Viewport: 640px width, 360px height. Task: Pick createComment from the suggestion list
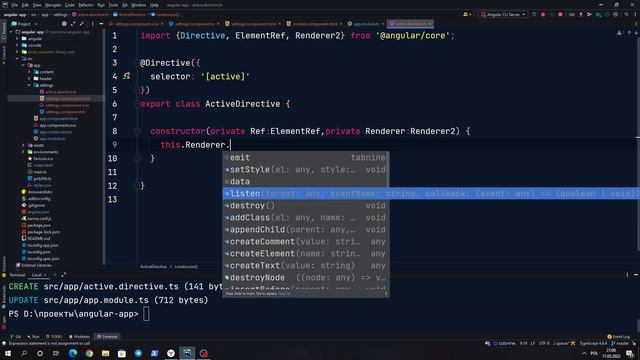(306, 242)
